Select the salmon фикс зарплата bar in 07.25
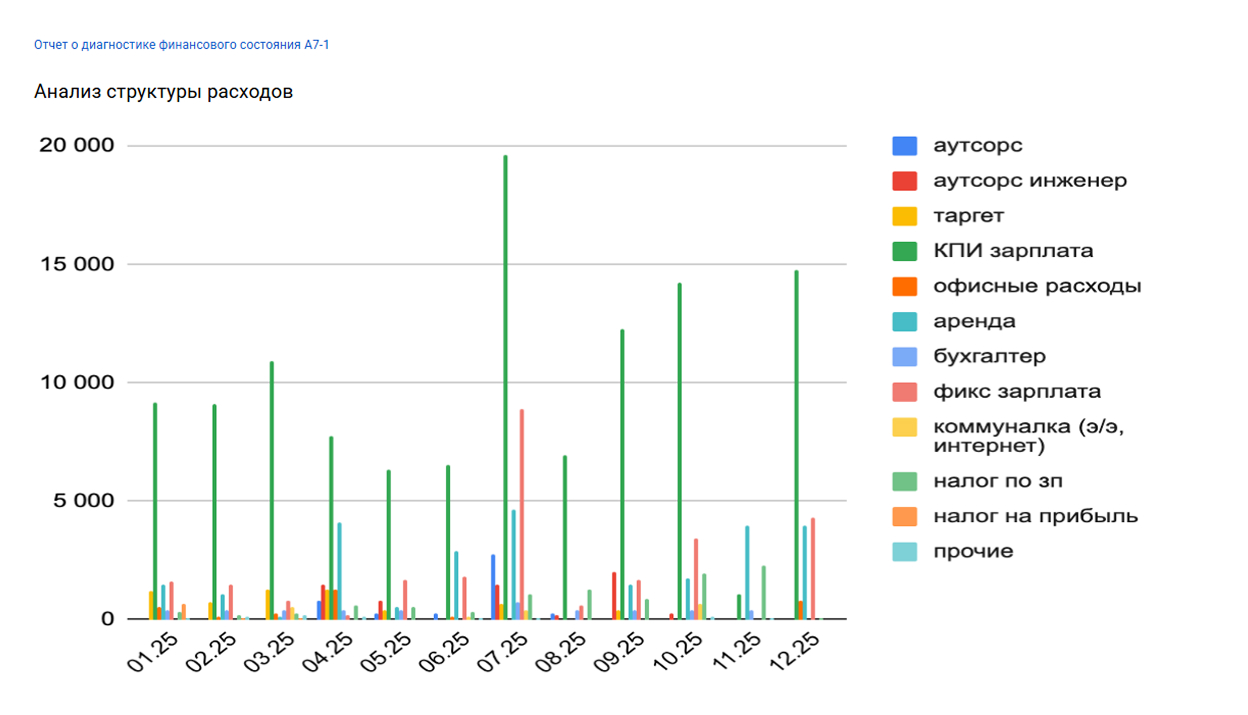This screenshot has width=1248, height=715. (522, 514)
